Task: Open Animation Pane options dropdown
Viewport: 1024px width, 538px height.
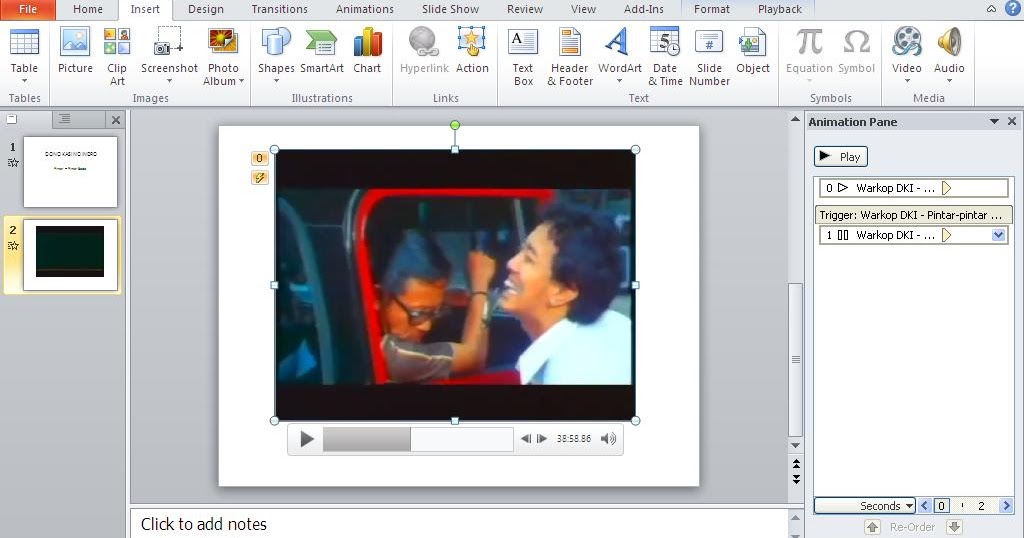Action: [x=994, y=121]
